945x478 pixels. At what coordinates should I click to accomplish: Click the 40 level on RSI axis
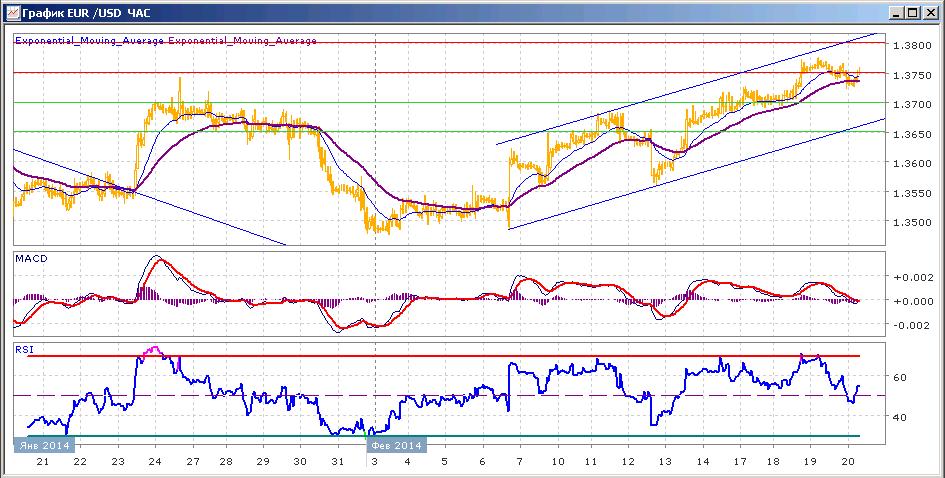[902, 417]
